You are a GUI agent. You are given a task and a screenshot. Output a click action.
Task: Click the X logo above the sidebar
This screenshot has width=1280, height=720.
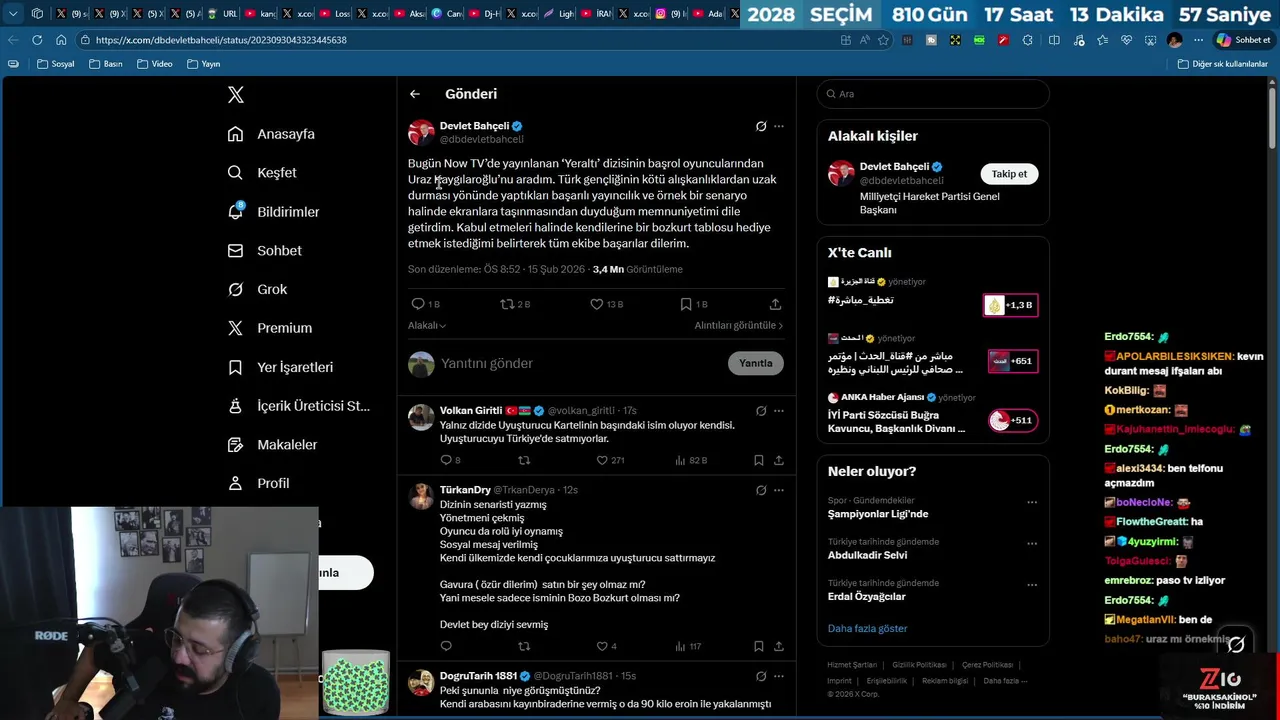pos(236,95)
